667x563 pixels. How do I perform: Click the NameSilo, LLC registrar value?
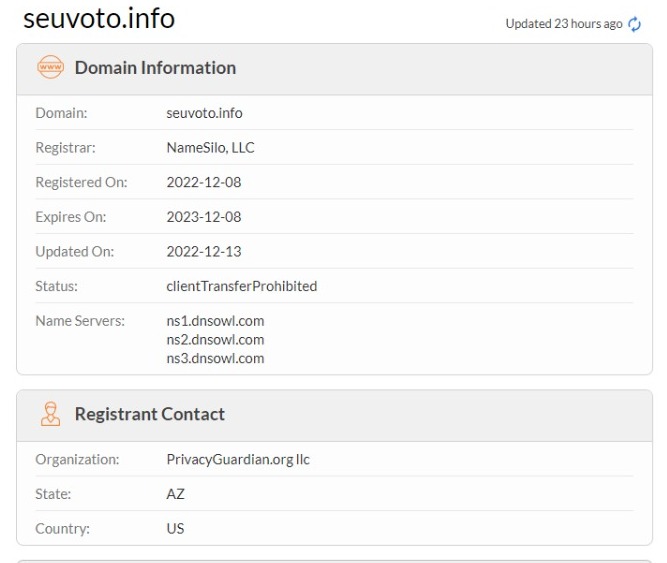210,148
